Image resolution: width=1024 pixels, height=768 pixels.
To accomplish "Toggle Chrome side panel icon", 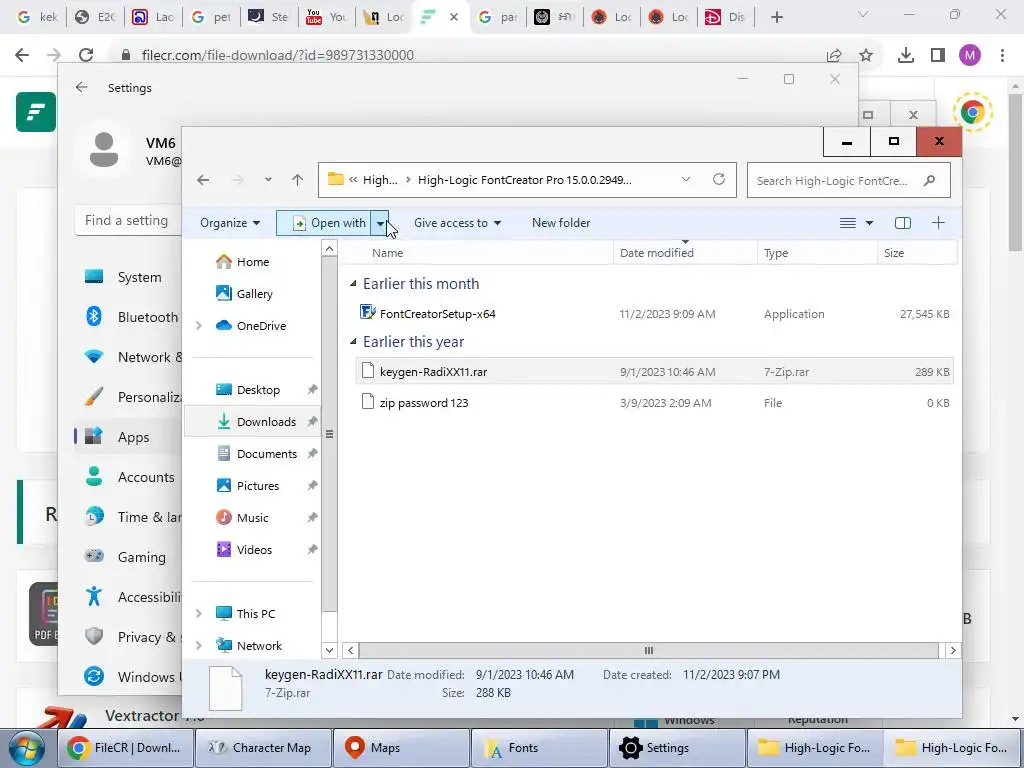I will click(938, 55).
